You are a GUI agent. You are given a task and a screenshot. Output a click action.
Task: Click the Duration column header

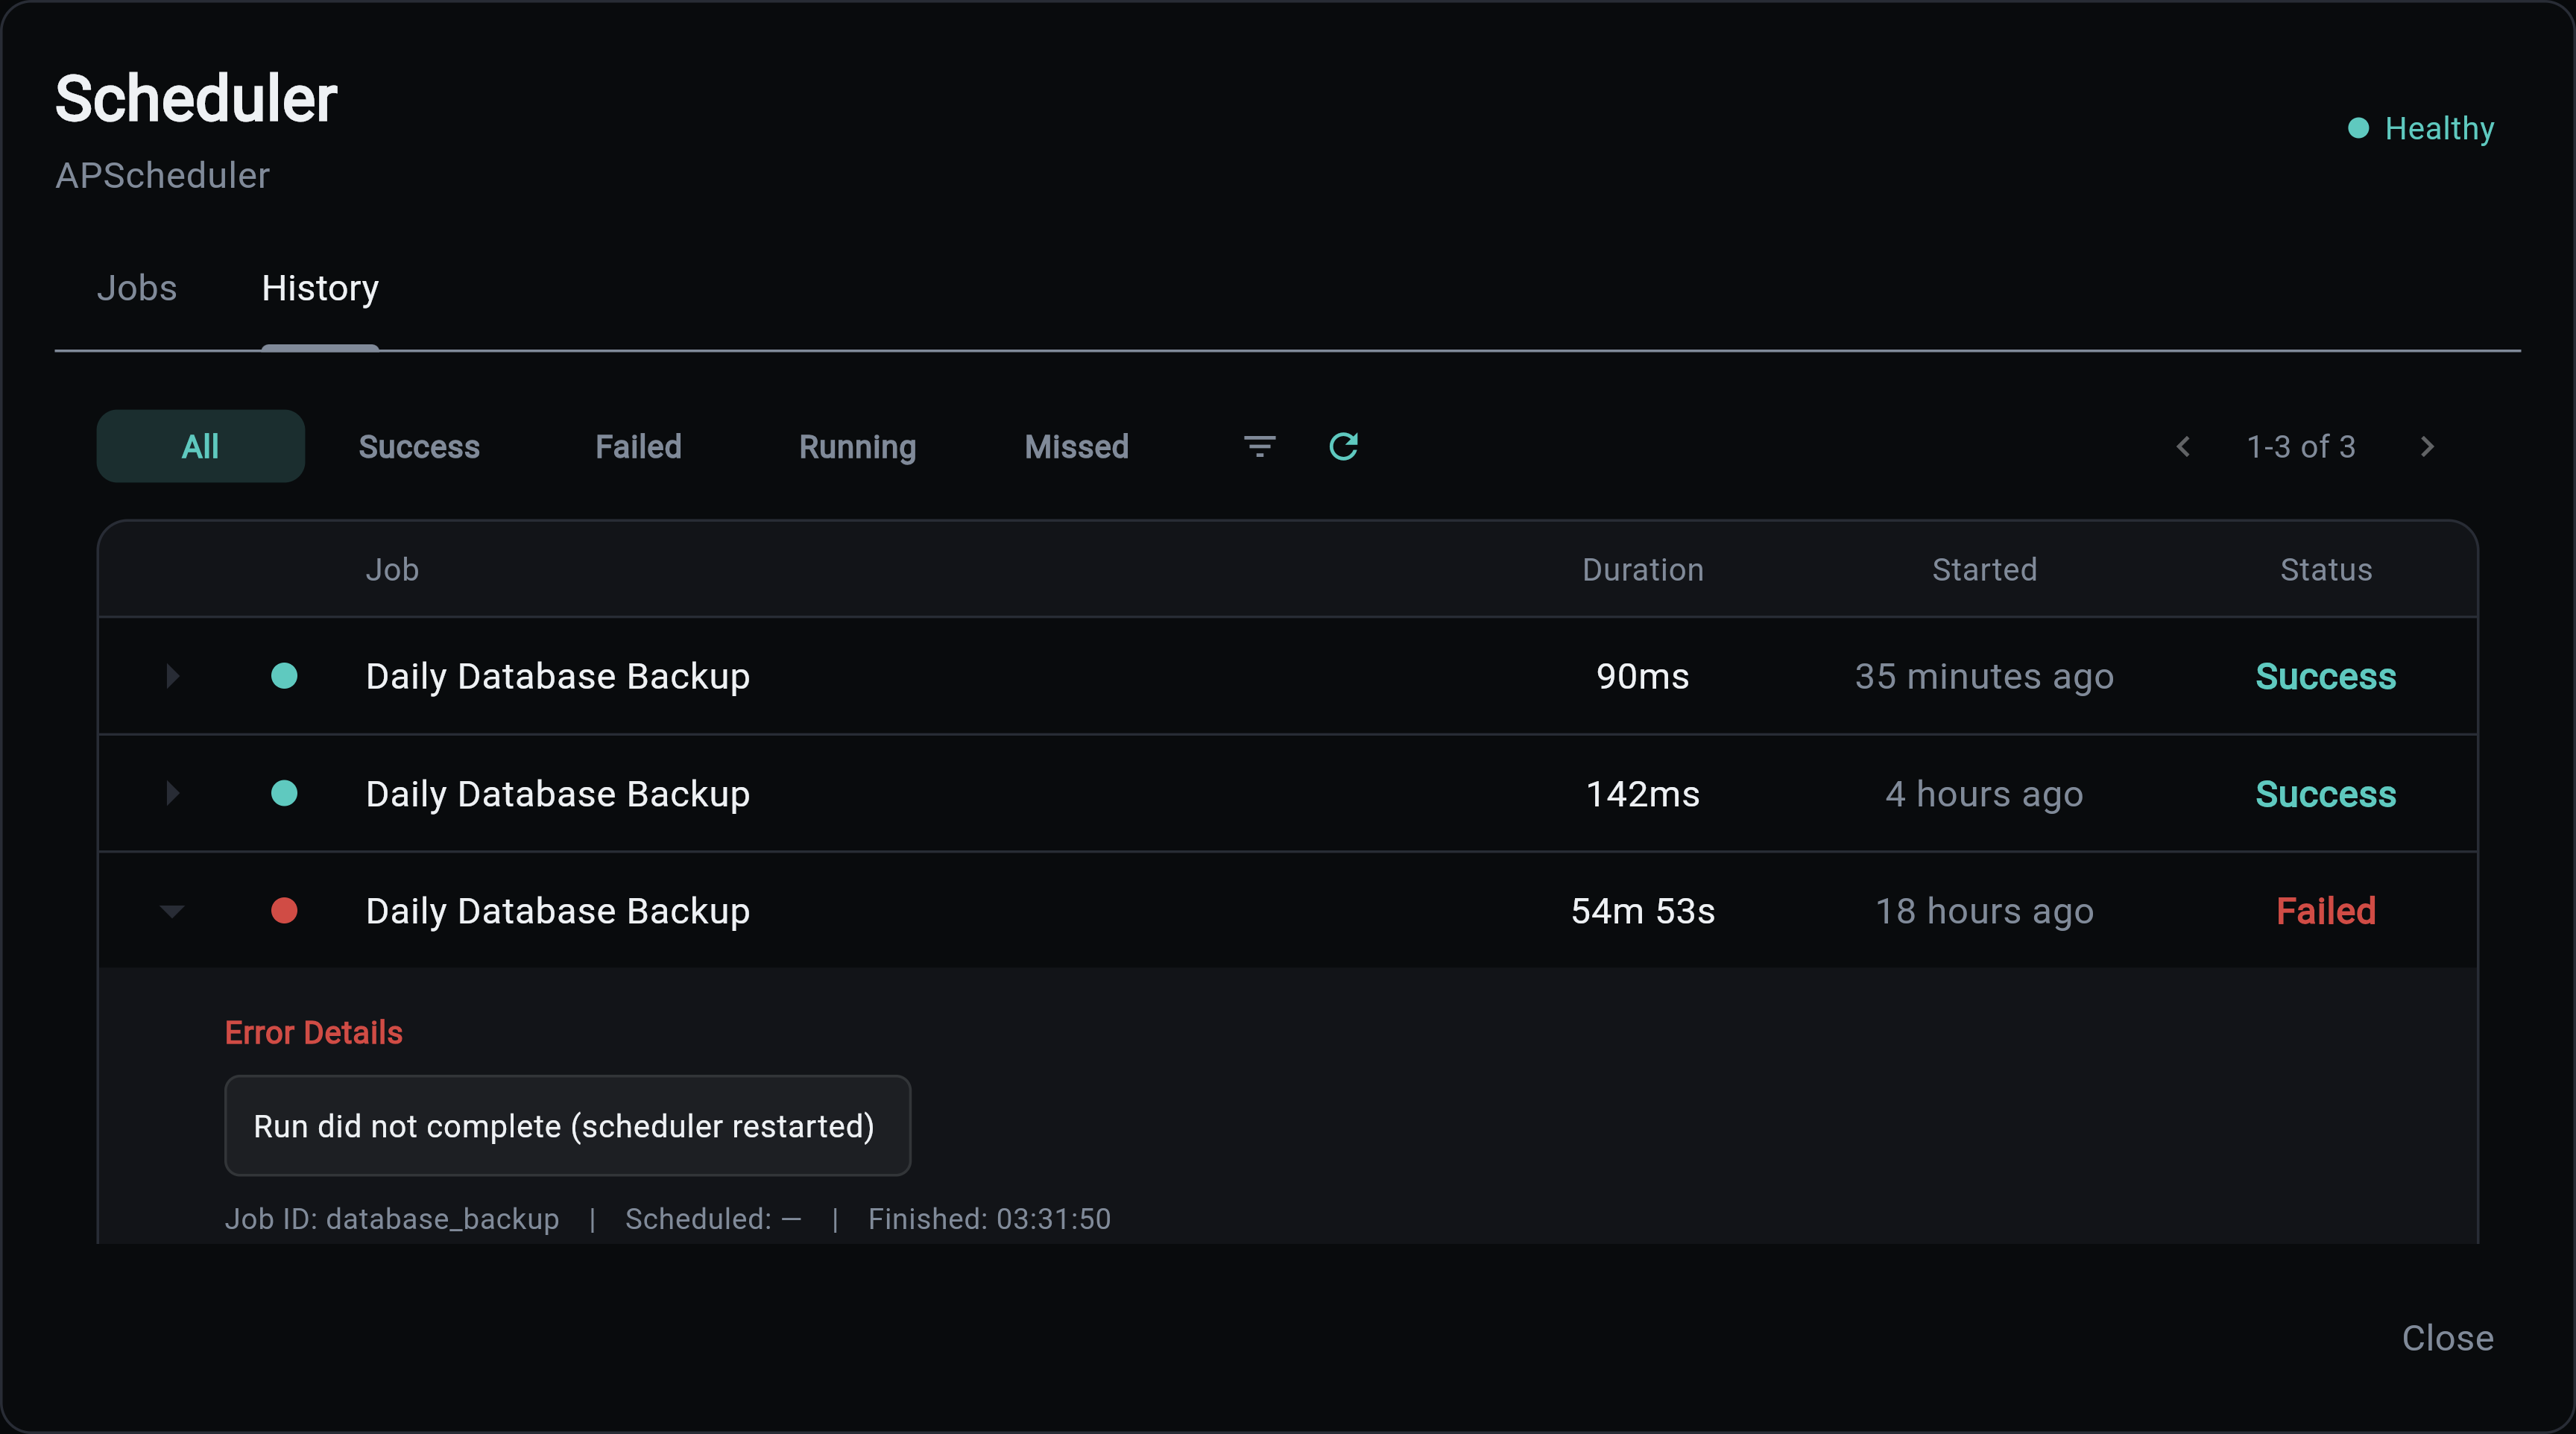[x=1642, y=569]
